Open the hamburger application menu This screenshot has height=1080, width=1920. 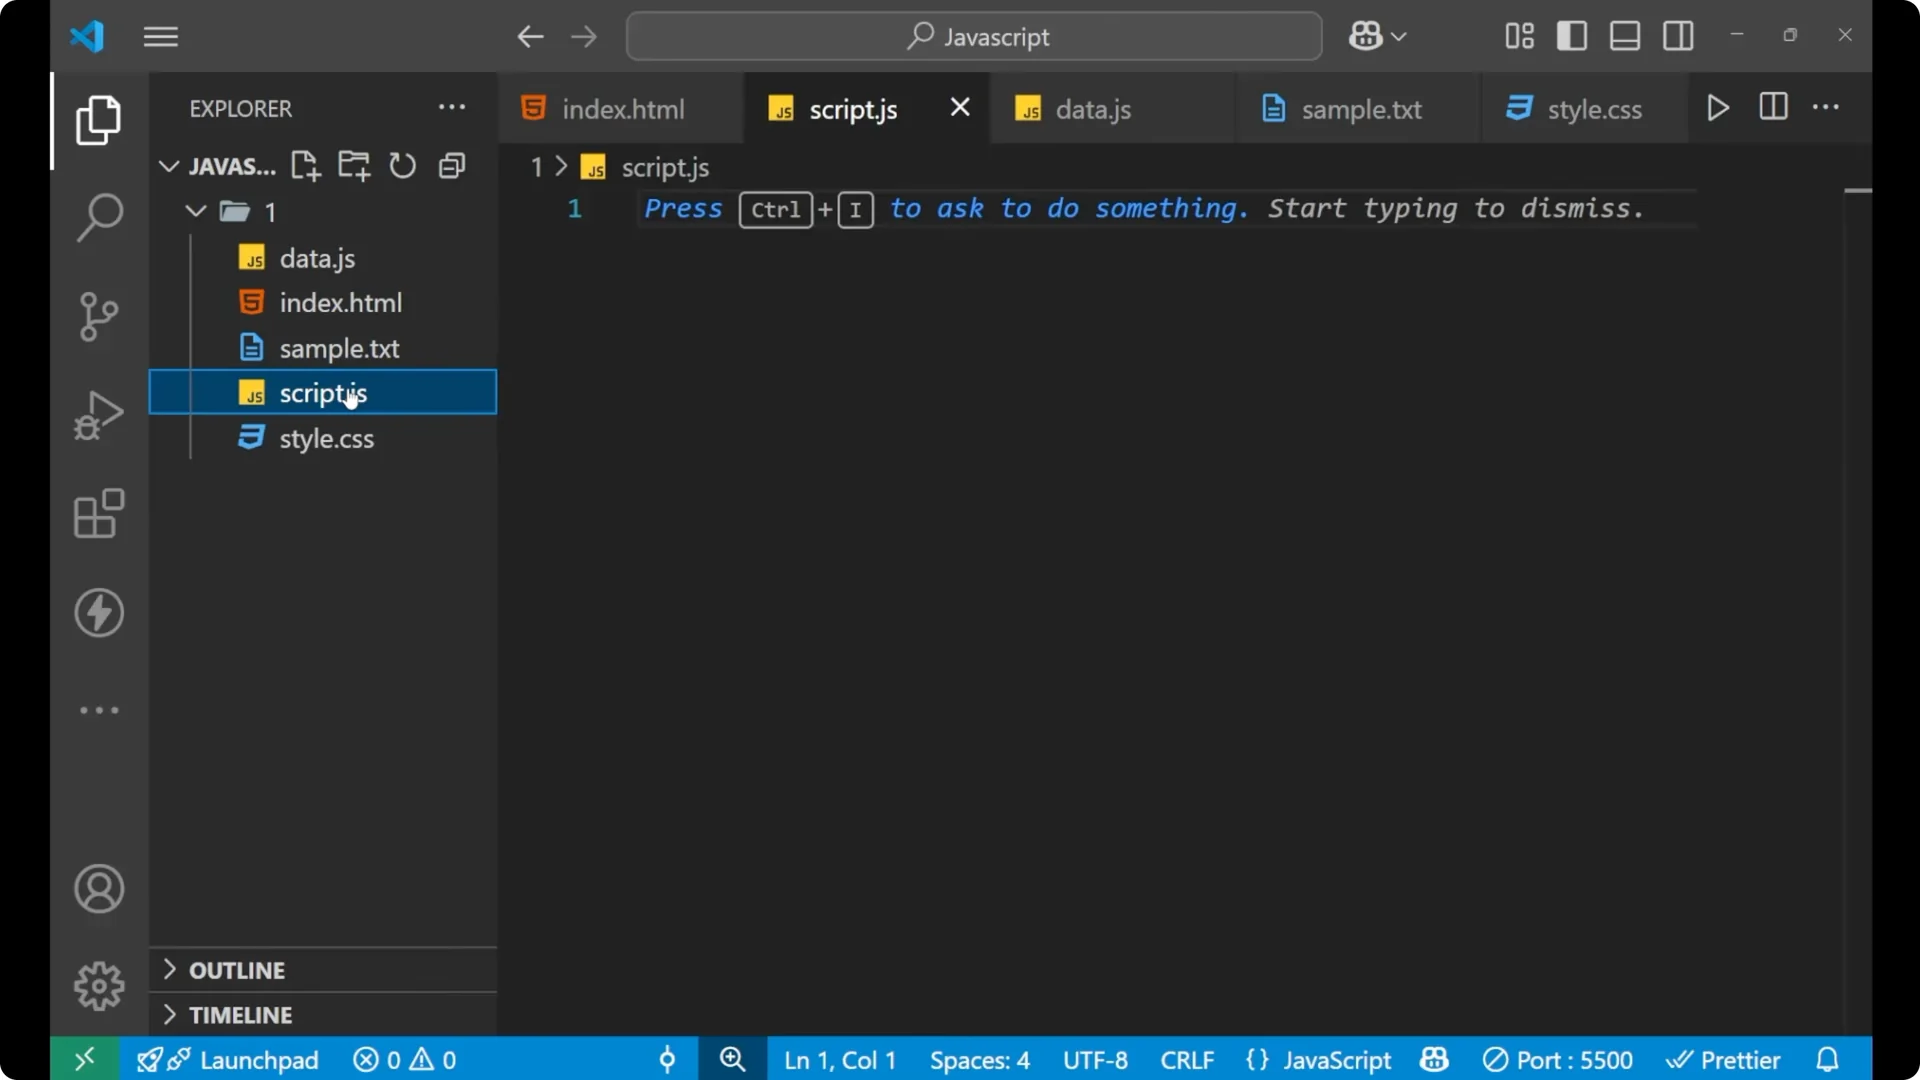coord(160,36)
